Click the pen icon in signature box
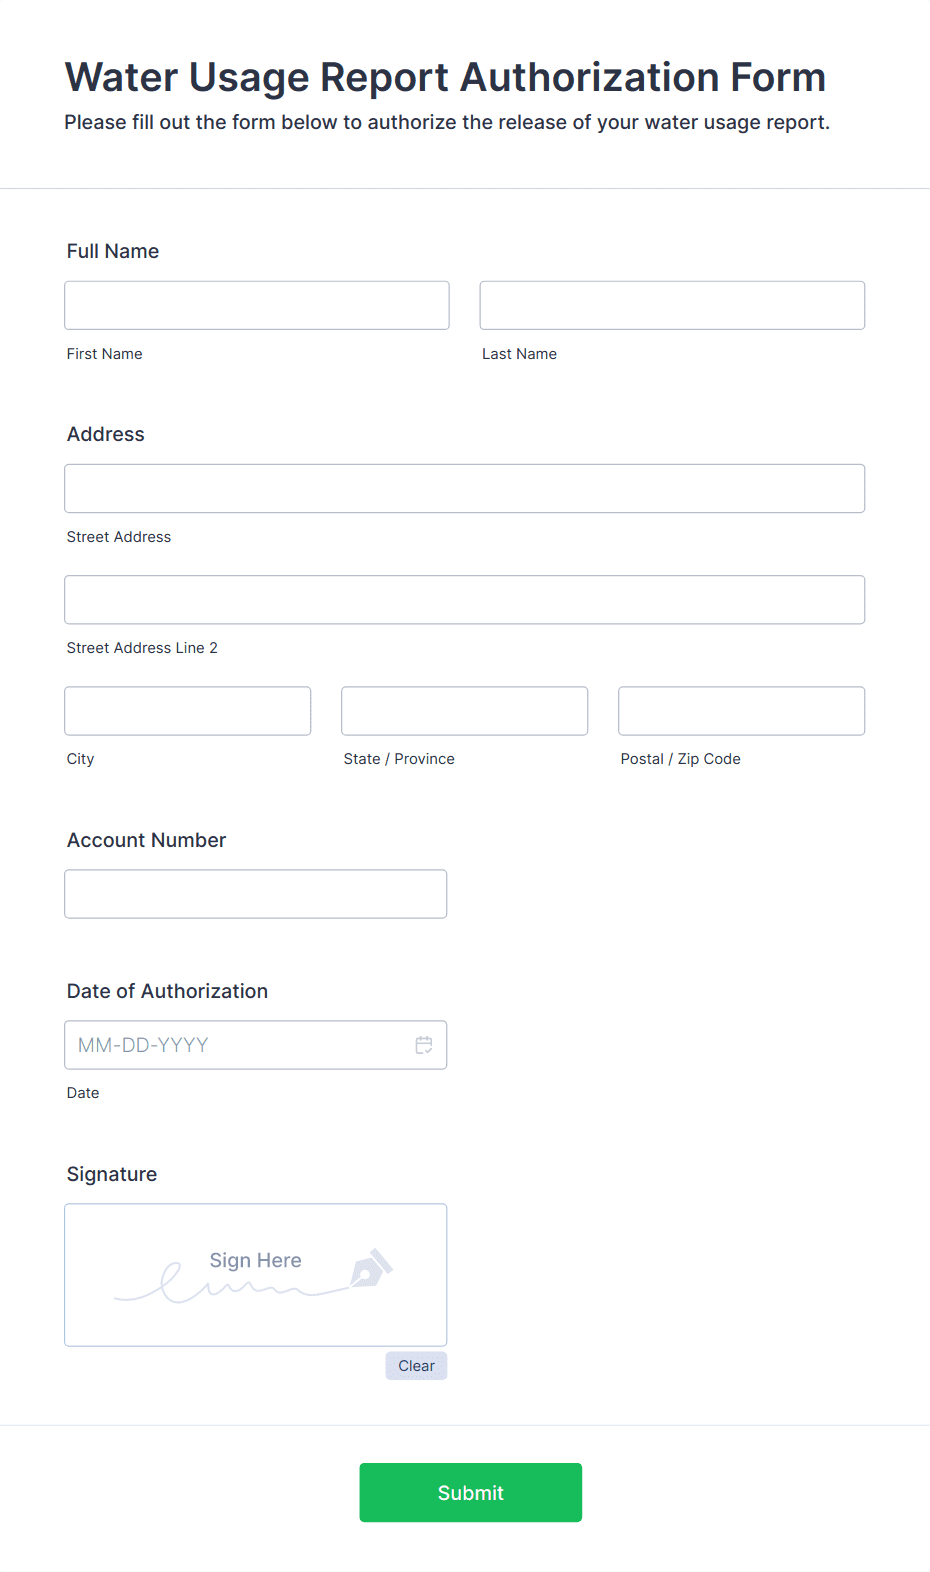Screen dimensions: 930x1572 (x=371, y=1268)
